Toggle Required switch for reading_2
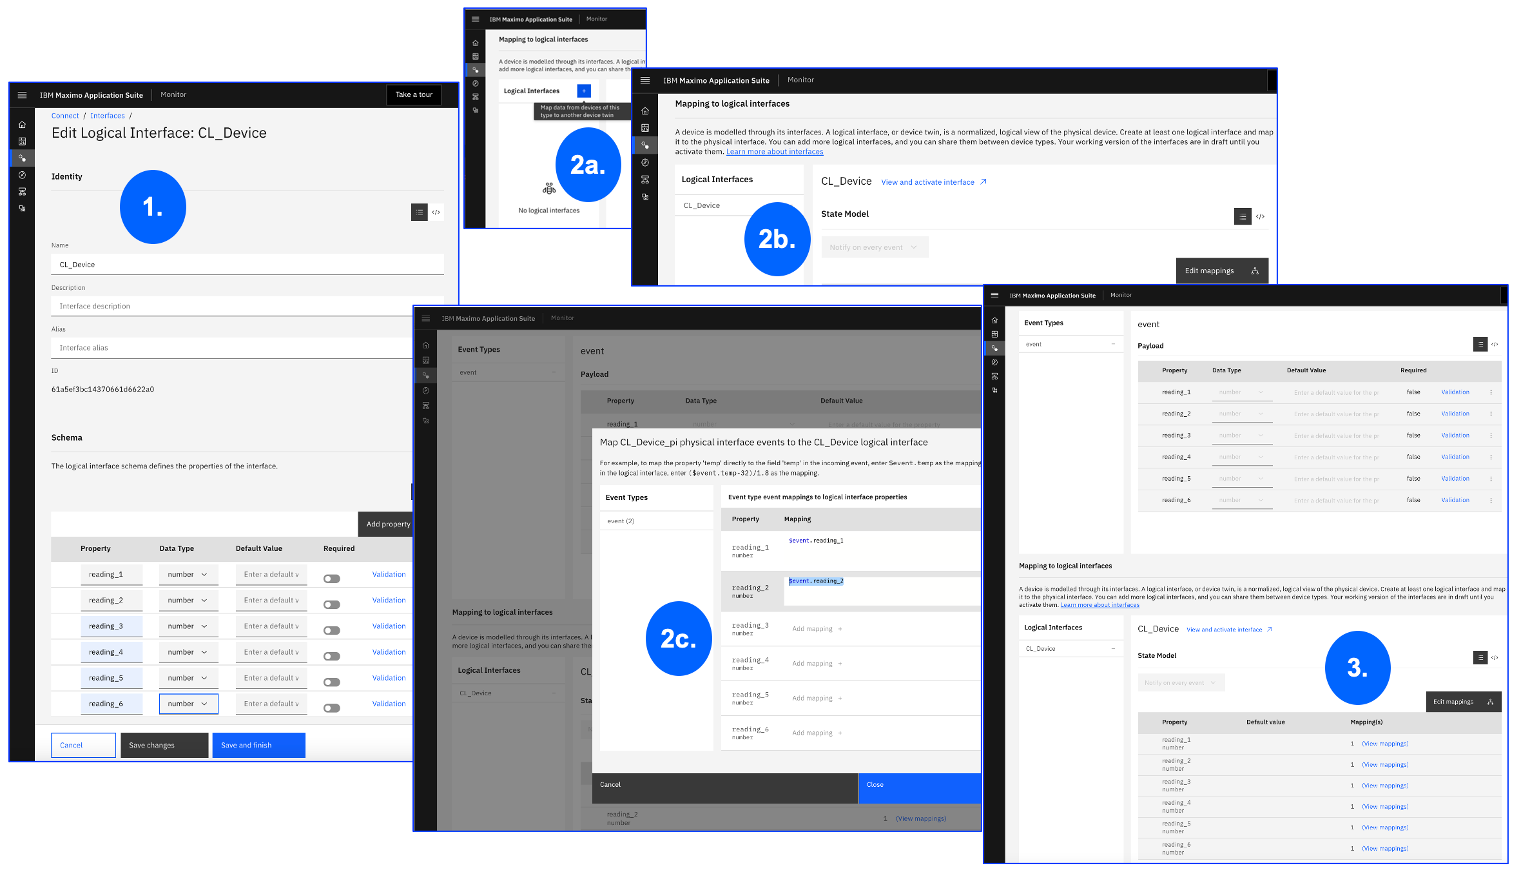Viewport: 1522px width, 870px height. (332, 605)
